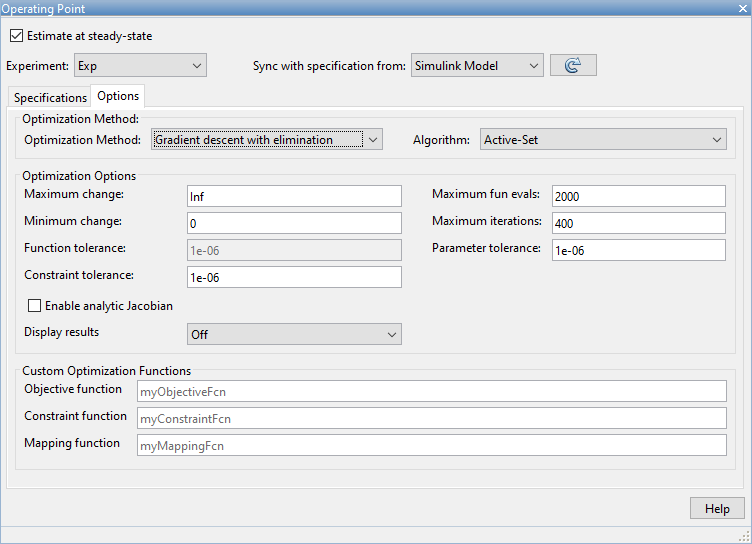The width and height of the screenshot is (752, 544).
Task: Focus the Constraint tolerance field
Action: click(294, 277)
